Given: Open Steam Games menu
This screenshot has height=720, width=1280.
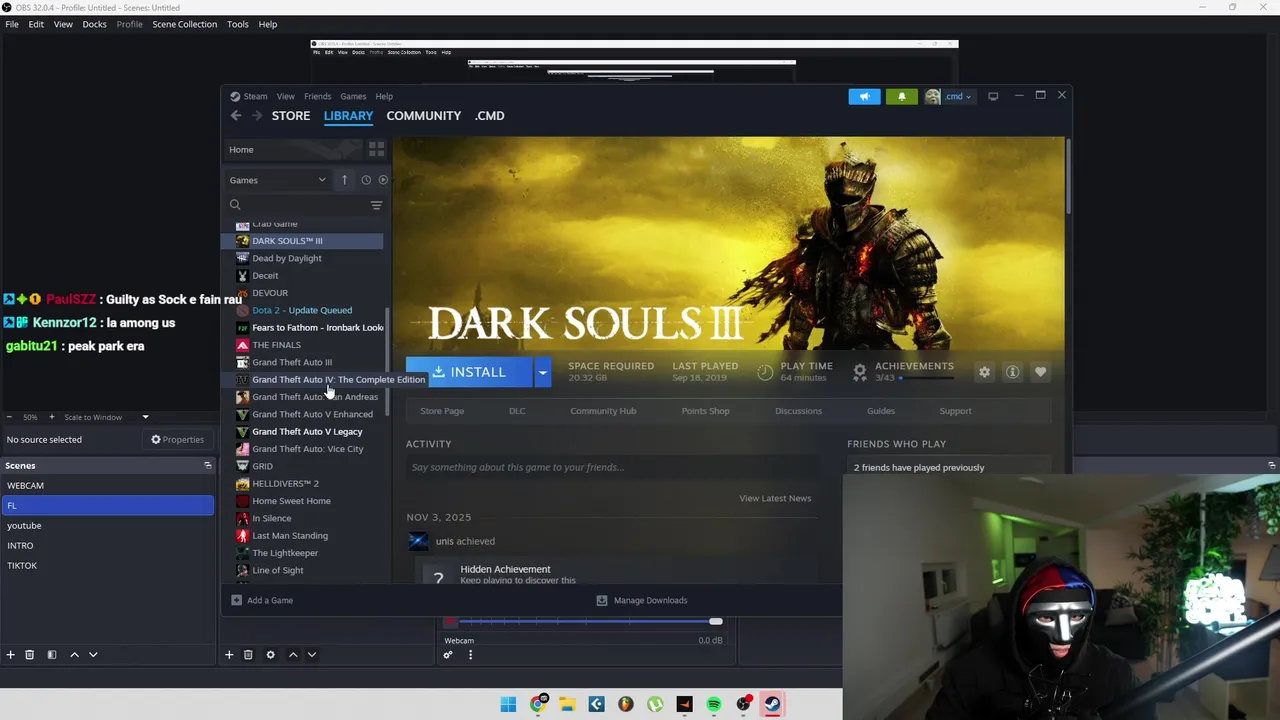Looking at the screenshot, I should coord(353,97).
